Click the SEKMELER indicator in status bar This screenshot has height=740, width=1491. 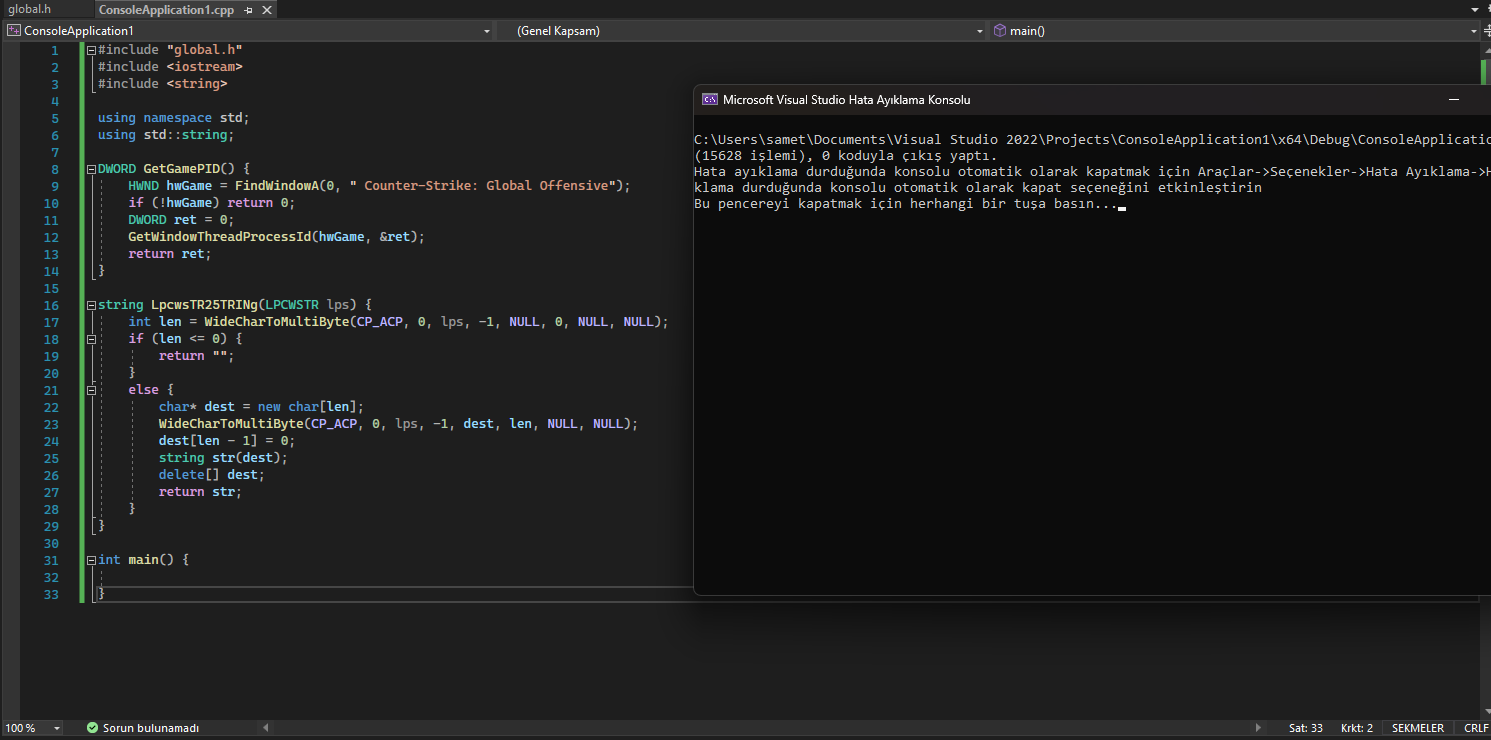[1417, 728]
